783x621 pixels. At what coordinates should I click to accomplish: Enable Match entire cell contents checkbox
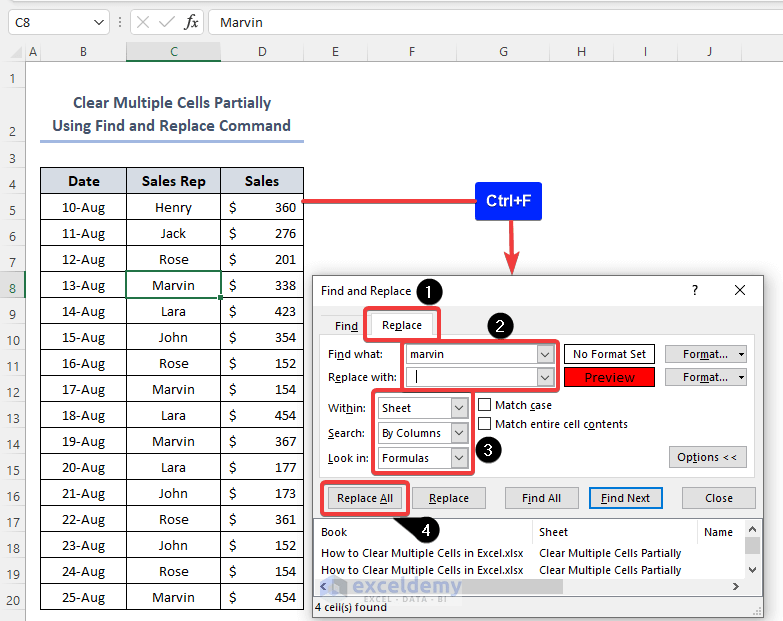click(x=484, y=424)
